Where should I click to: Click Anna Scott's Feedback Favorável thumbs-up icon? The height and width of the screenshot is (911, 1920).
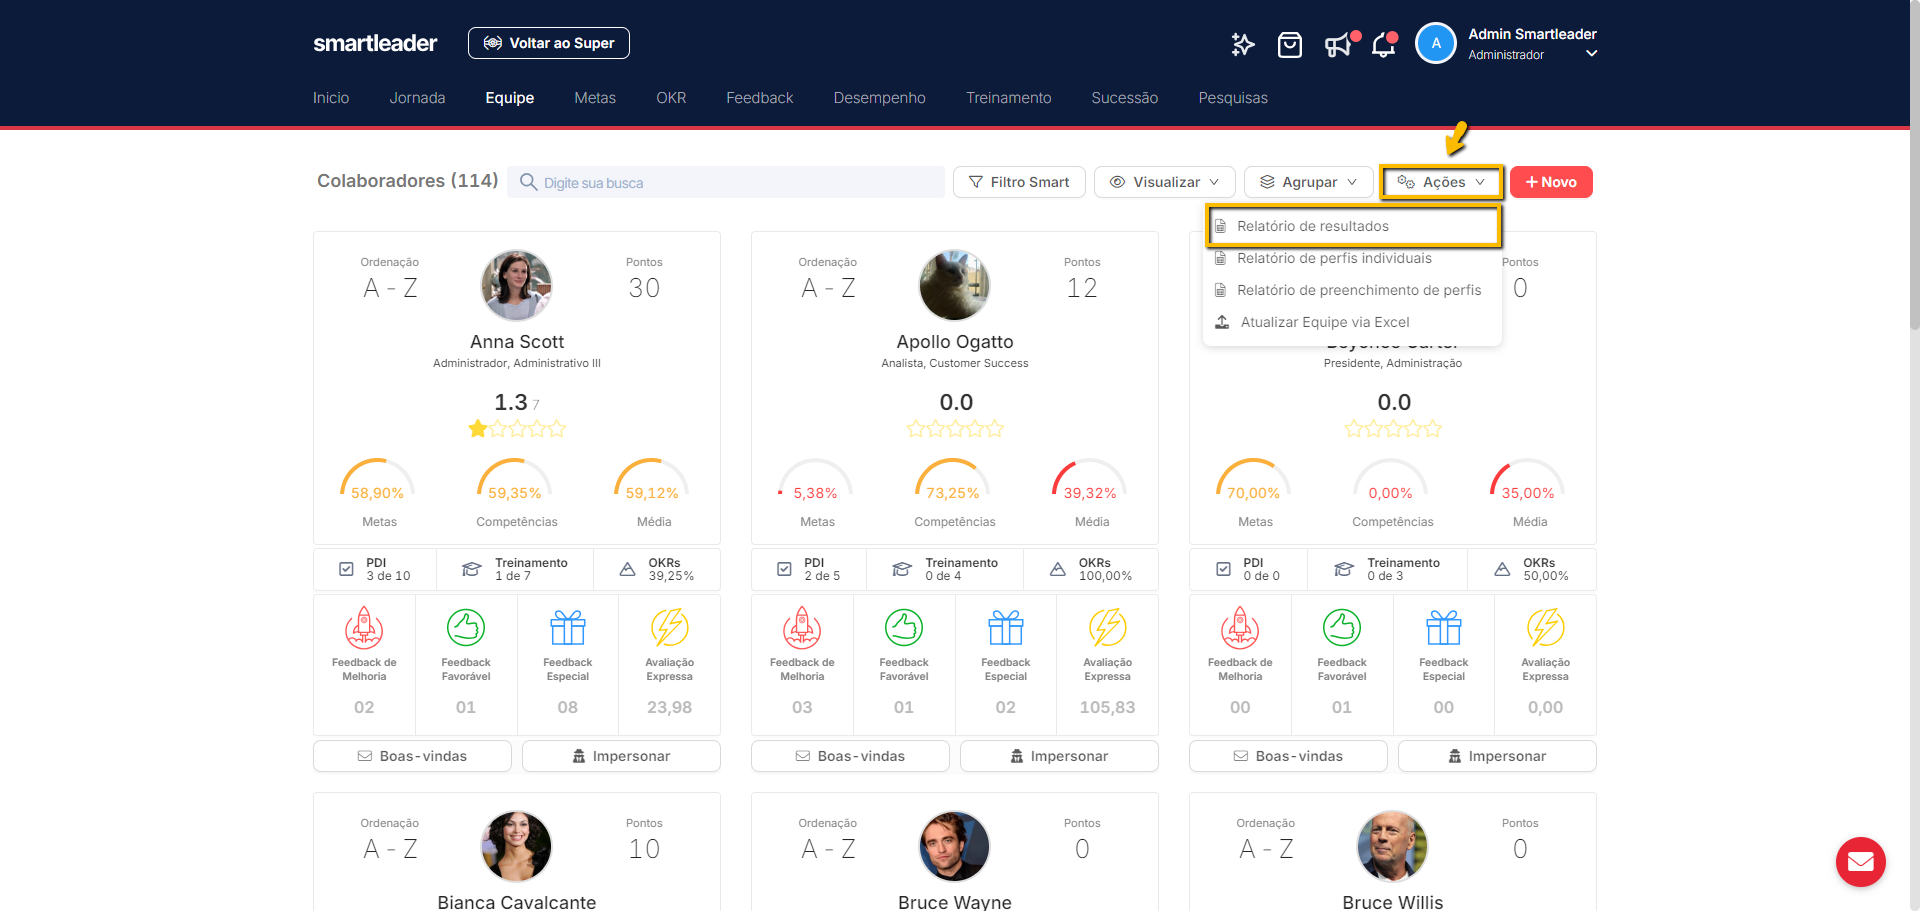point(466,628)
